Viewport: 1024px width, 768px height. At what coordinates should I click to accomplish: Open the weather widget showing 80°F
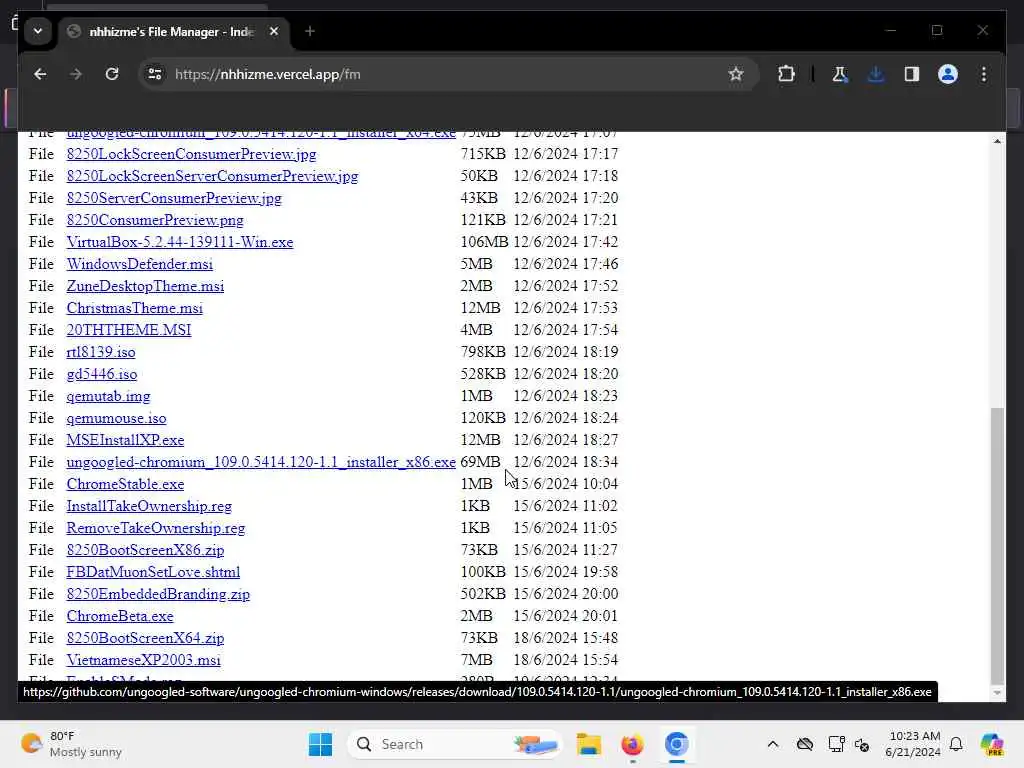pos(72,744)
